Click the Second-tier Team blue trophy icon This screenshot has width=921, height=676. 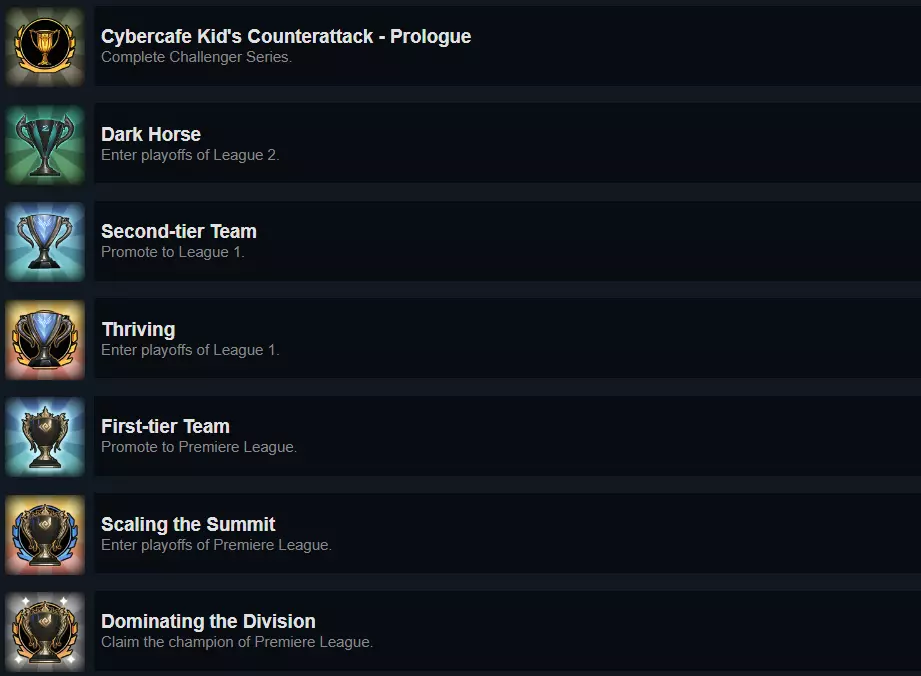pyautogui.click(x=45, y=241)
